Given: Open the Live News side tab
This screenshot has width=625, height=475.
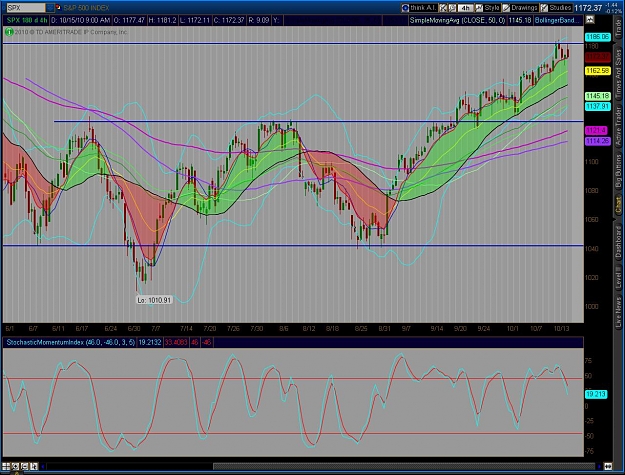Looking at the screenshot, I should click(618, 313).
